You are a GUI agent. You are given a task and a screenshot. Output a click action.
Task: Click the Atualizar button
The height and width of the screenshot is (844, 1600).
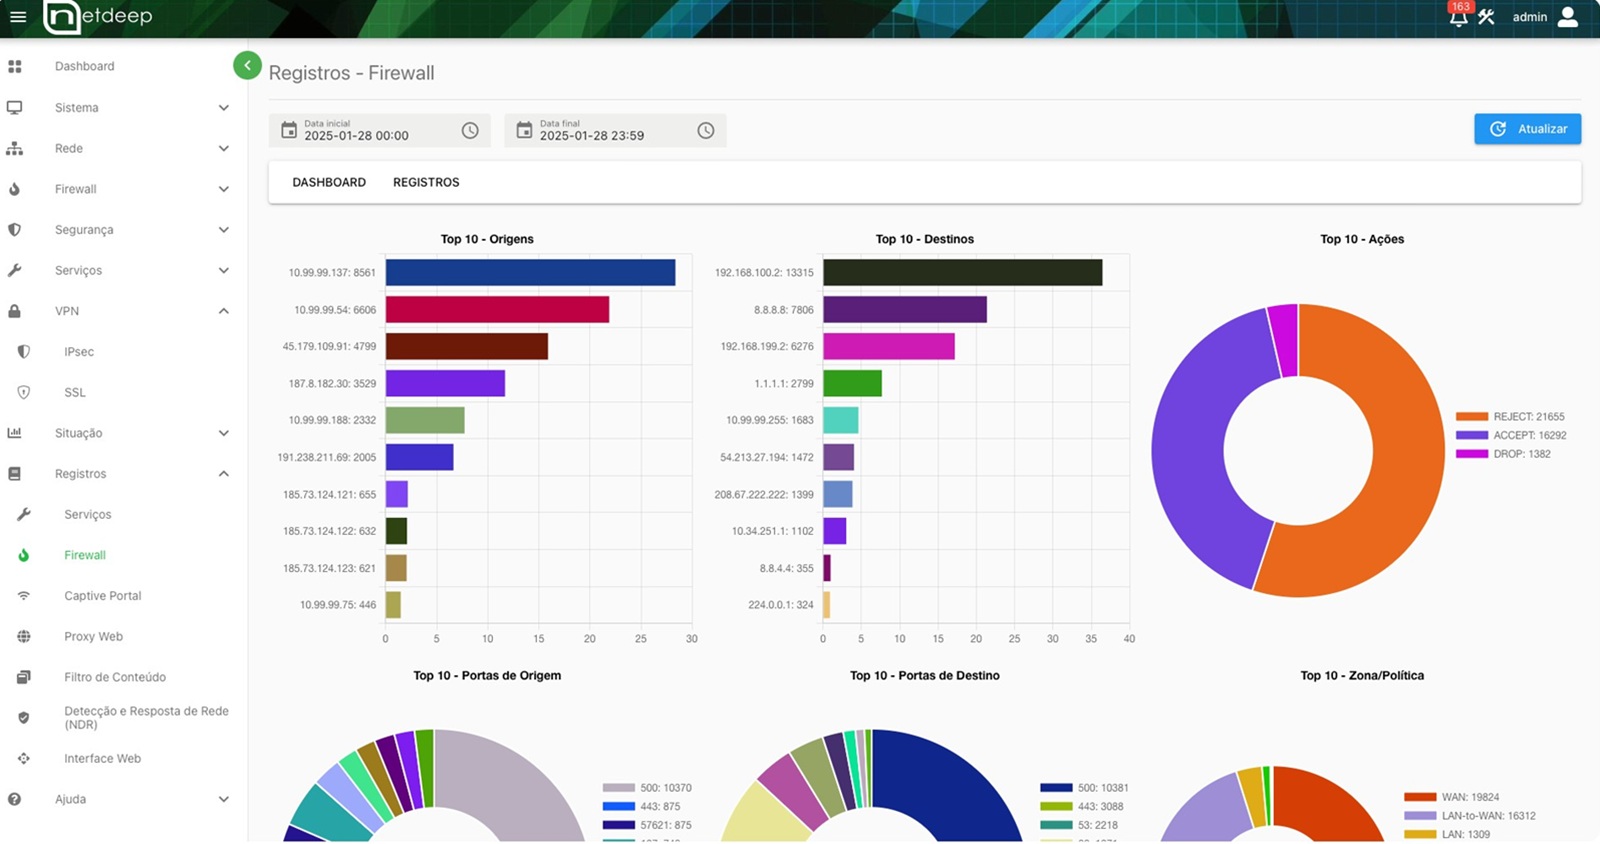click(1527, 129)
